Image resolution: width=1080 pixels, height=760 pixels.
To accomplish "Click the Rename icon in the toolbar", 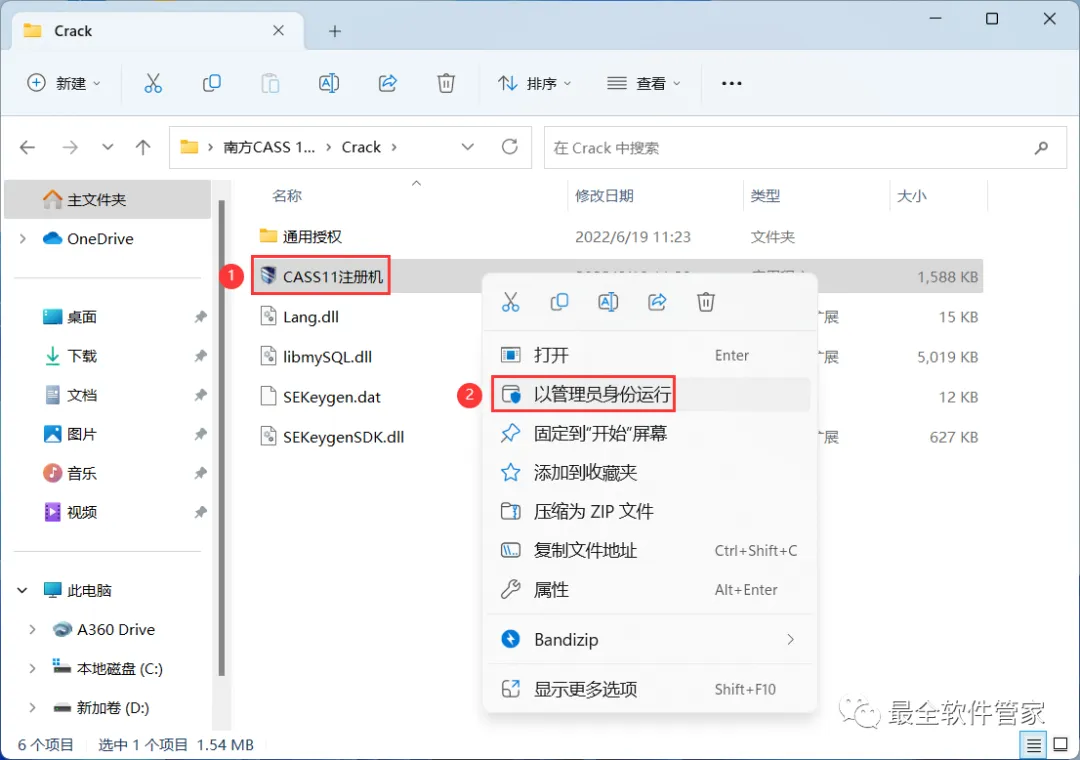I will click(x=329, y=83).
